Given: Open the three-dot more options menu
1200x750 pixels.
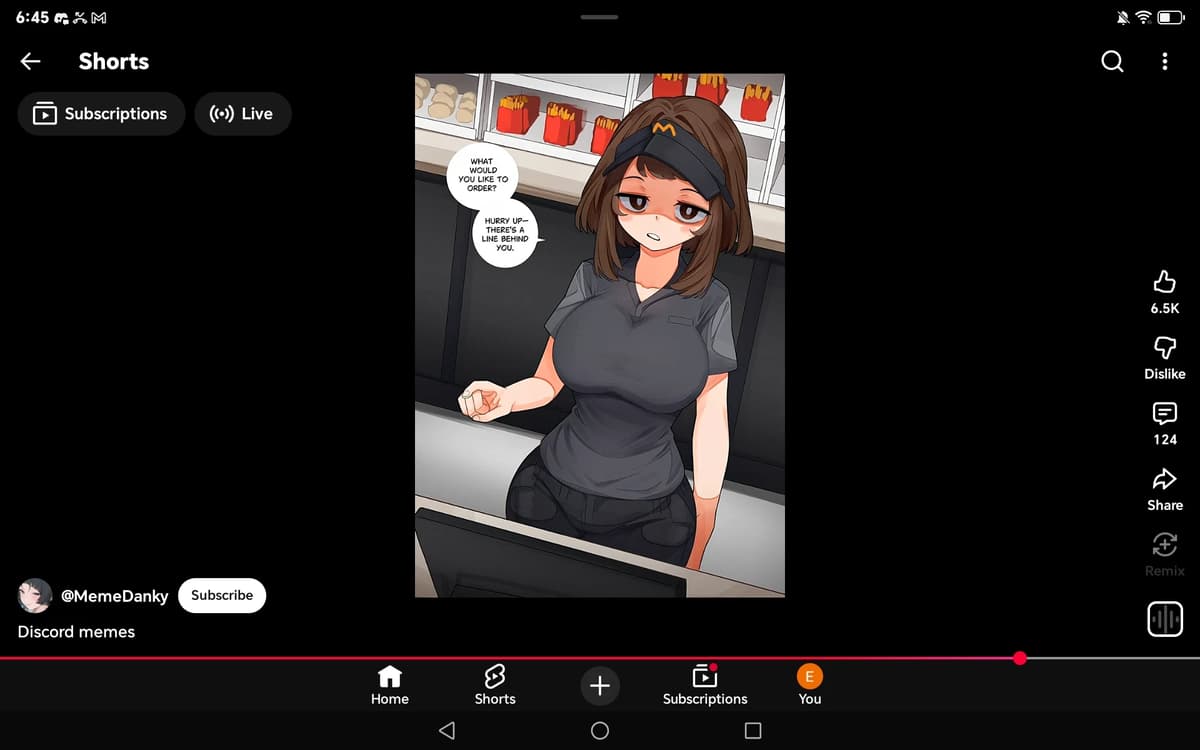Looking at the screenshot, I should (x=1165, y=61).
